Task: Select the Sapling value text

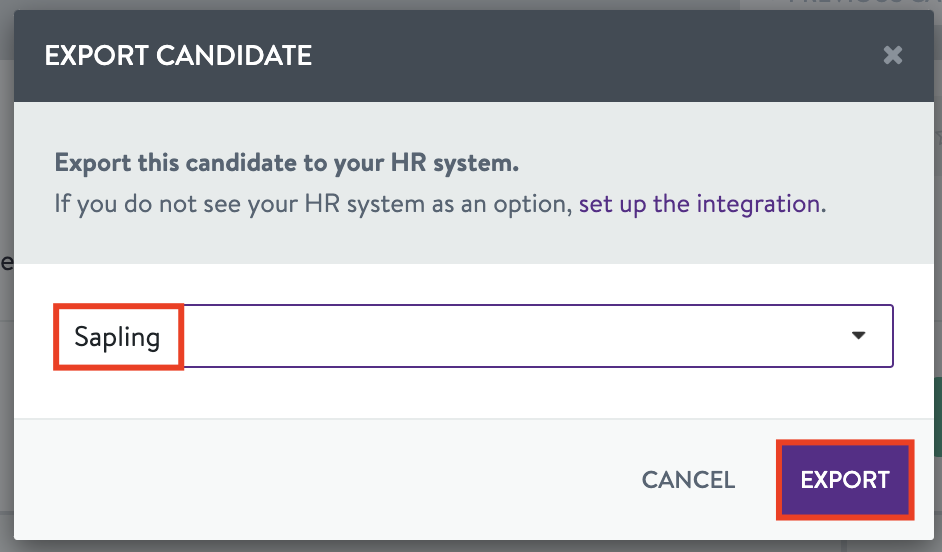Action: click(x=117, y=337)
